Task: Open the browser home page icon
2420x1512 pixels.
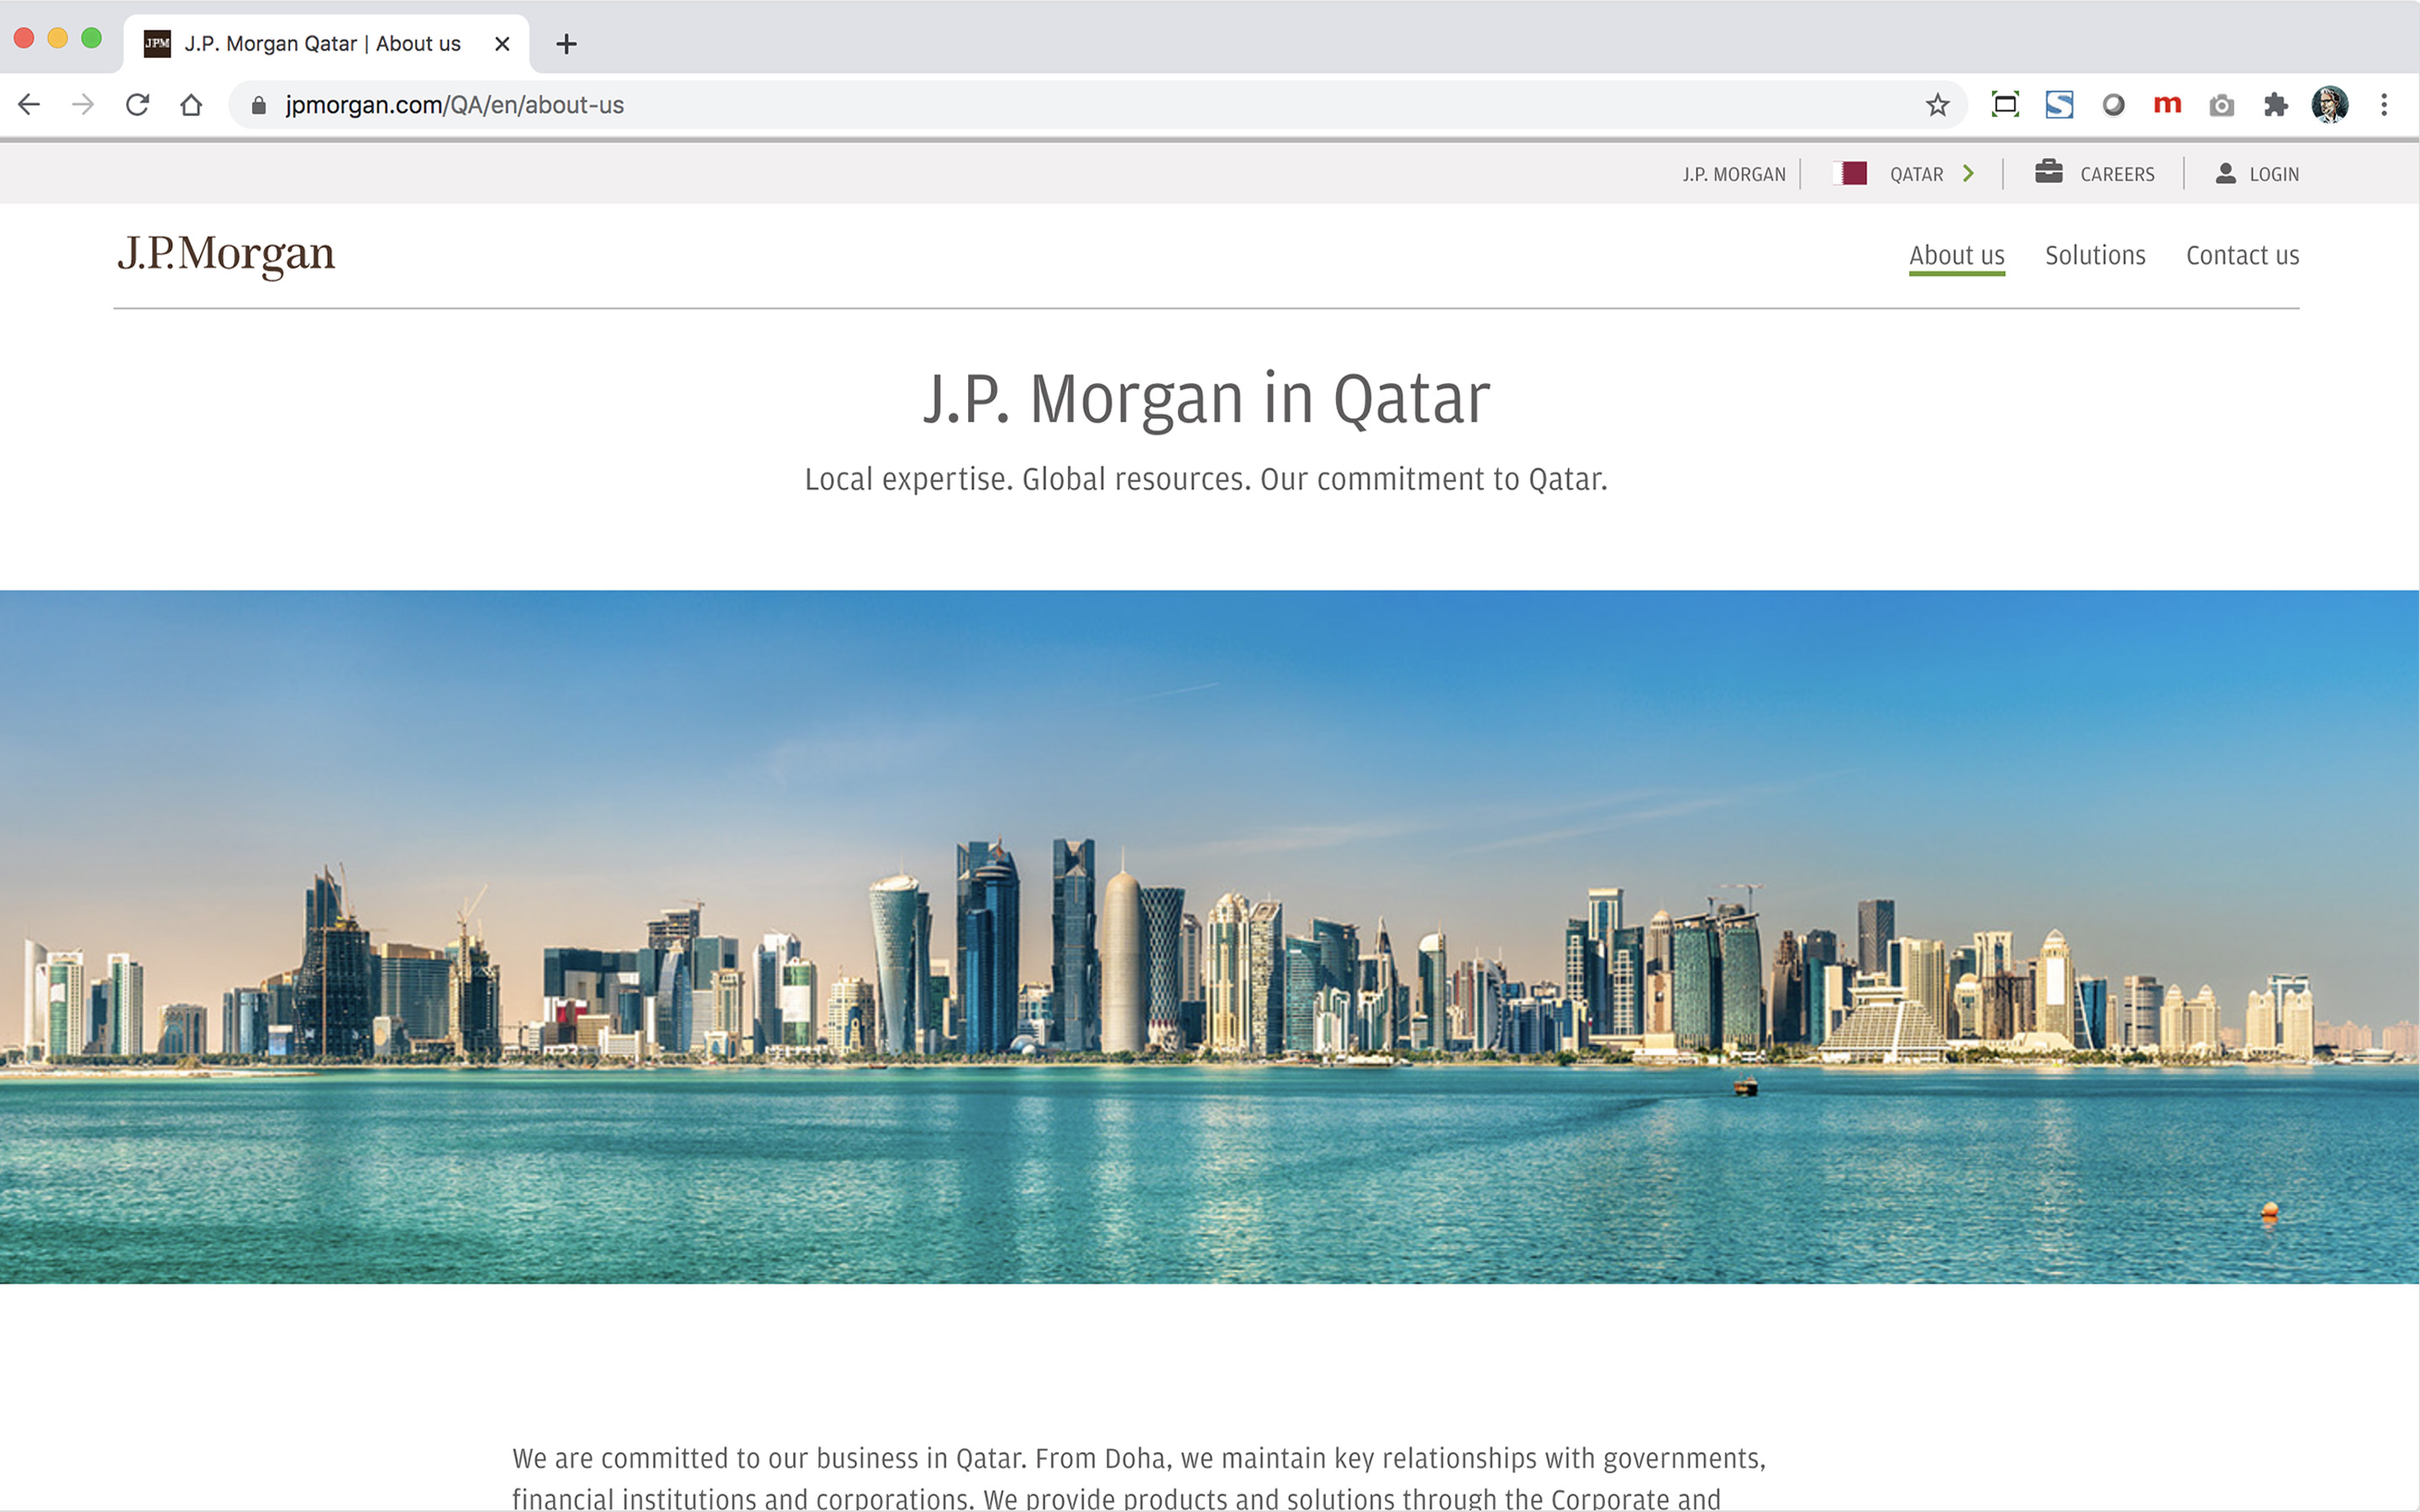Action: coord(191,104)
